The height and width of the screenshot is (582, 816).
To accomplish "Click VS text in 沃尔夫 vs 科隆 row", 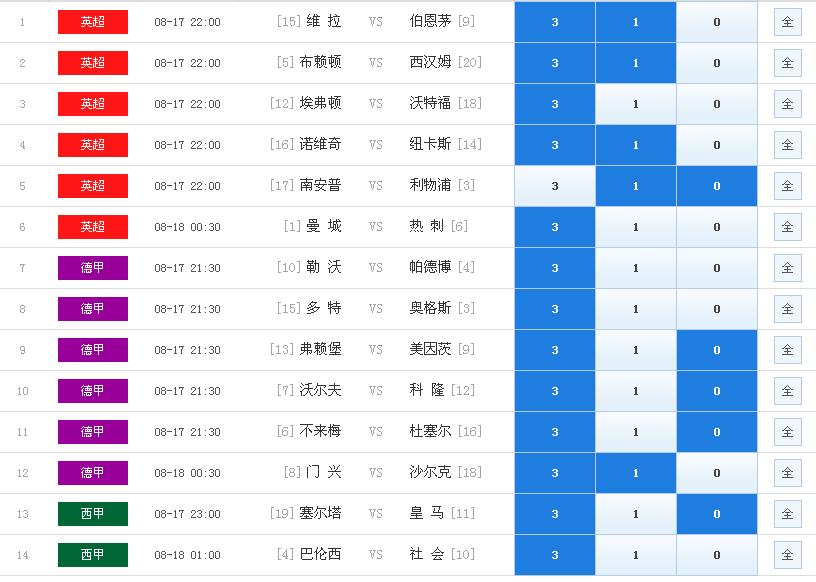I will (376, 391).
